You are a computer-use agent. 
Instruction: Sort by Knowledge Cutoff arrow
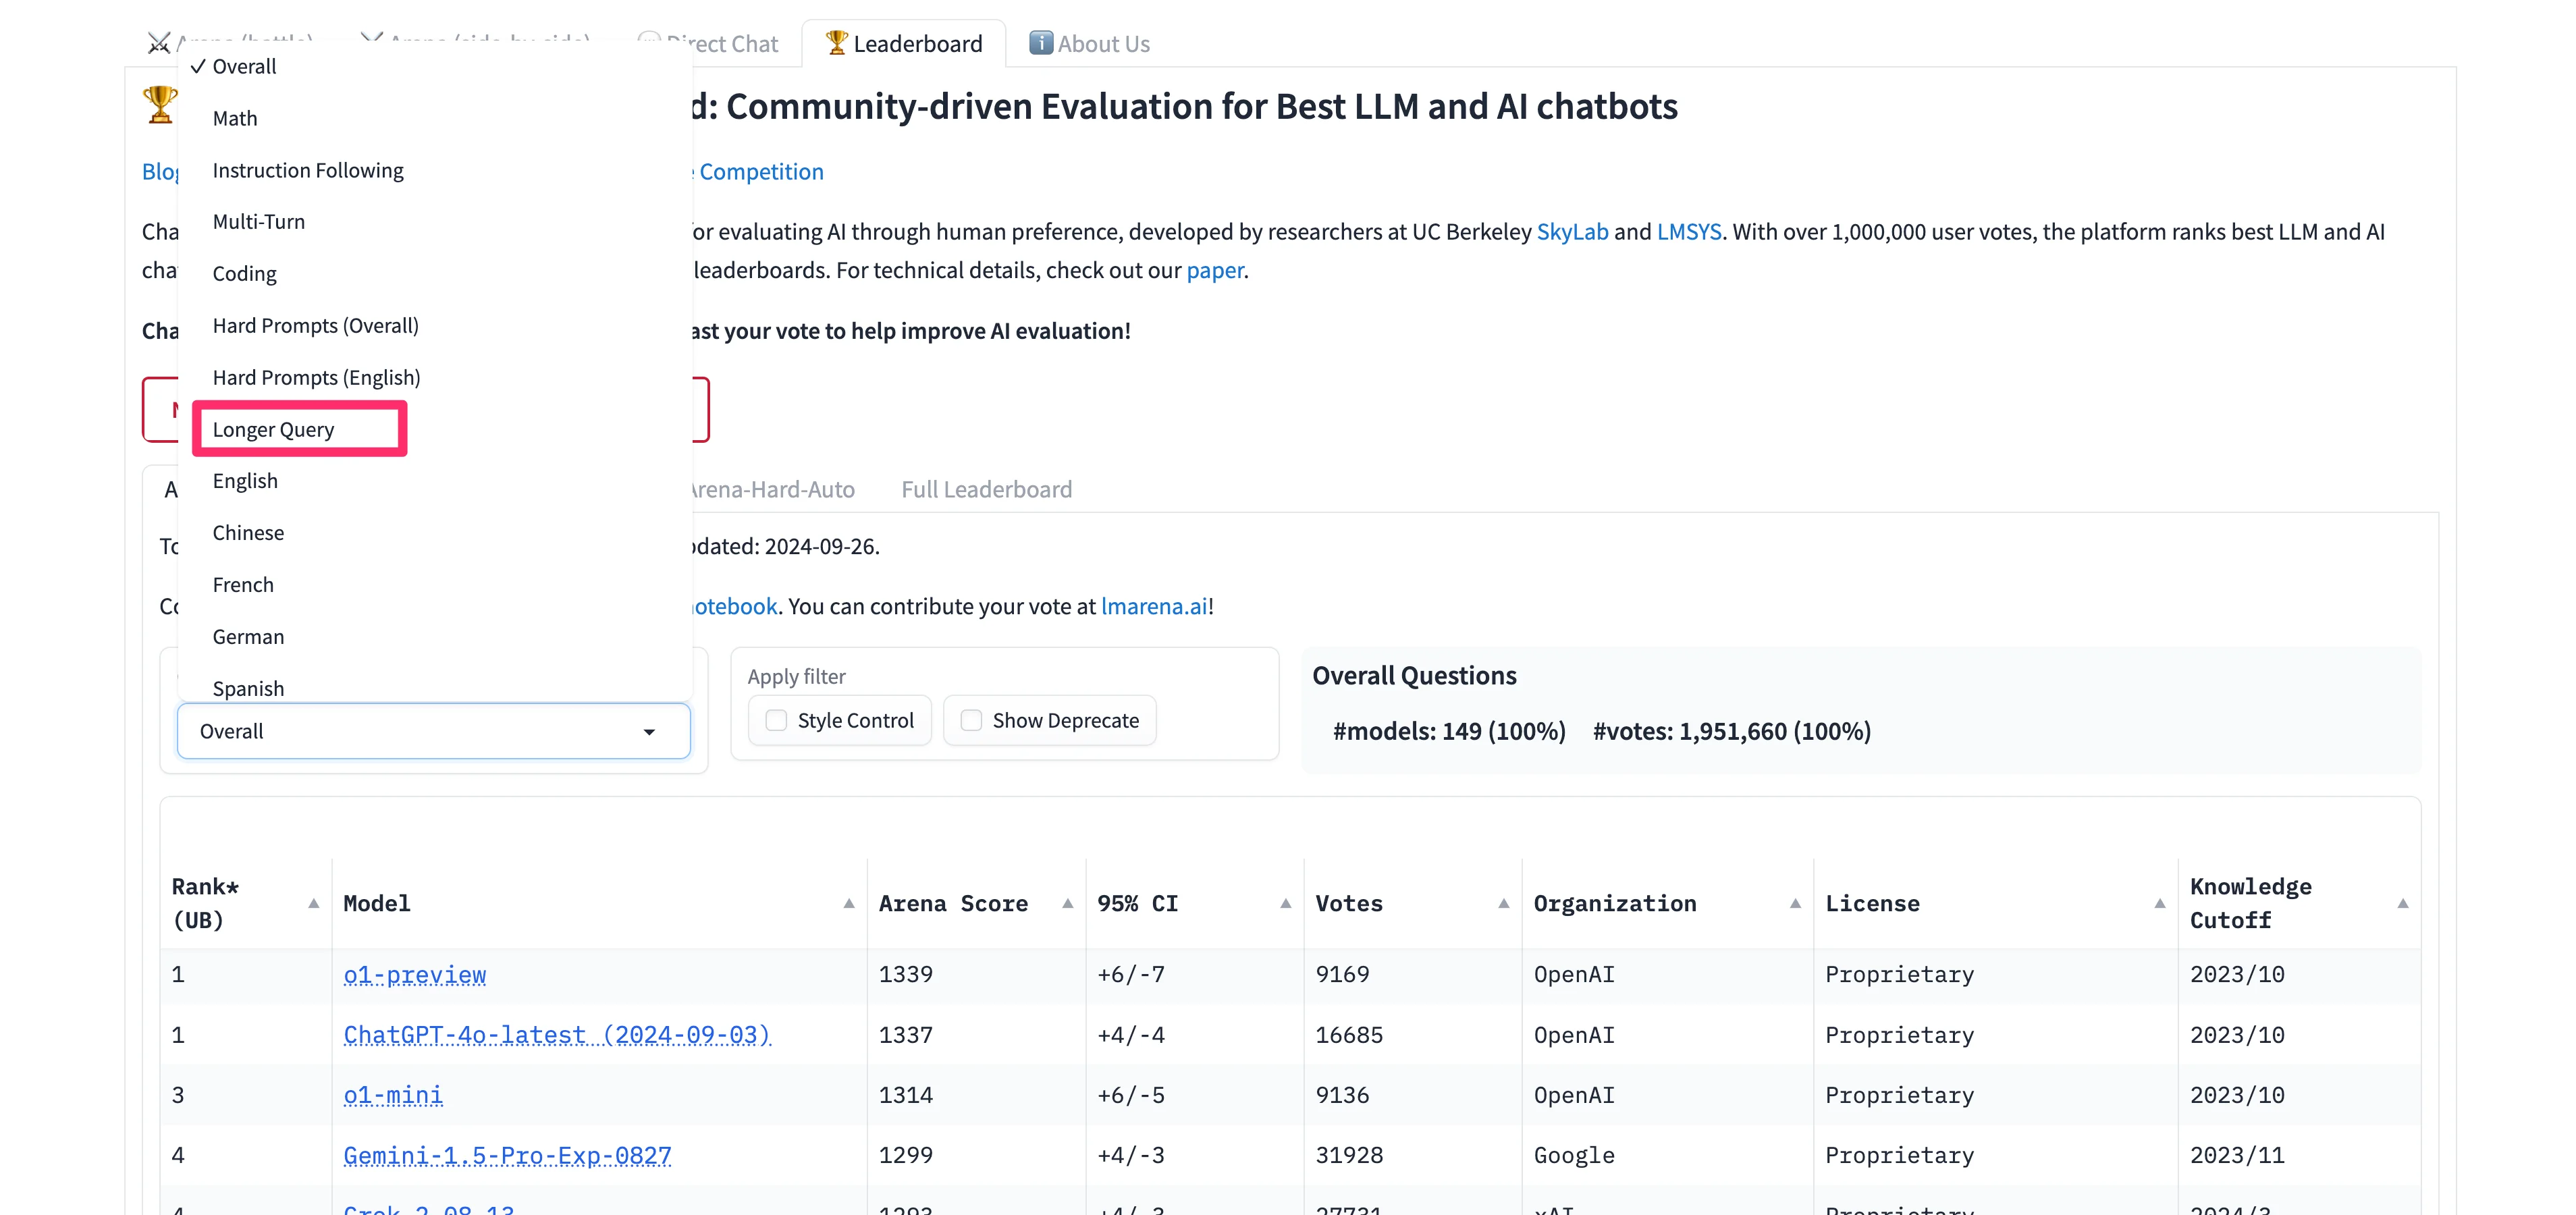(2402, 903)
